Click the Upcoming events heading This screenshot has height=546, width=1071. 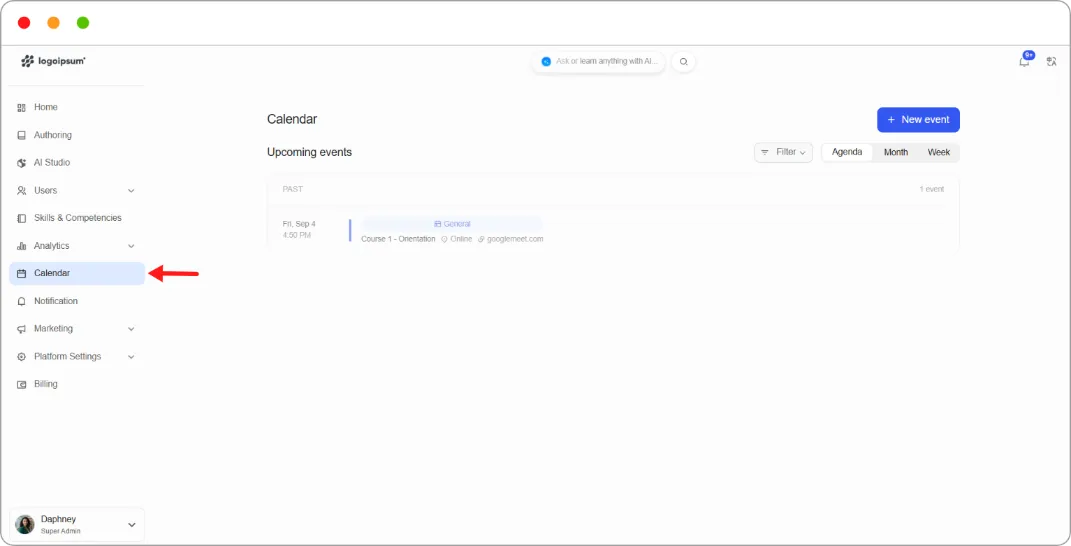[x=309, y=152]
